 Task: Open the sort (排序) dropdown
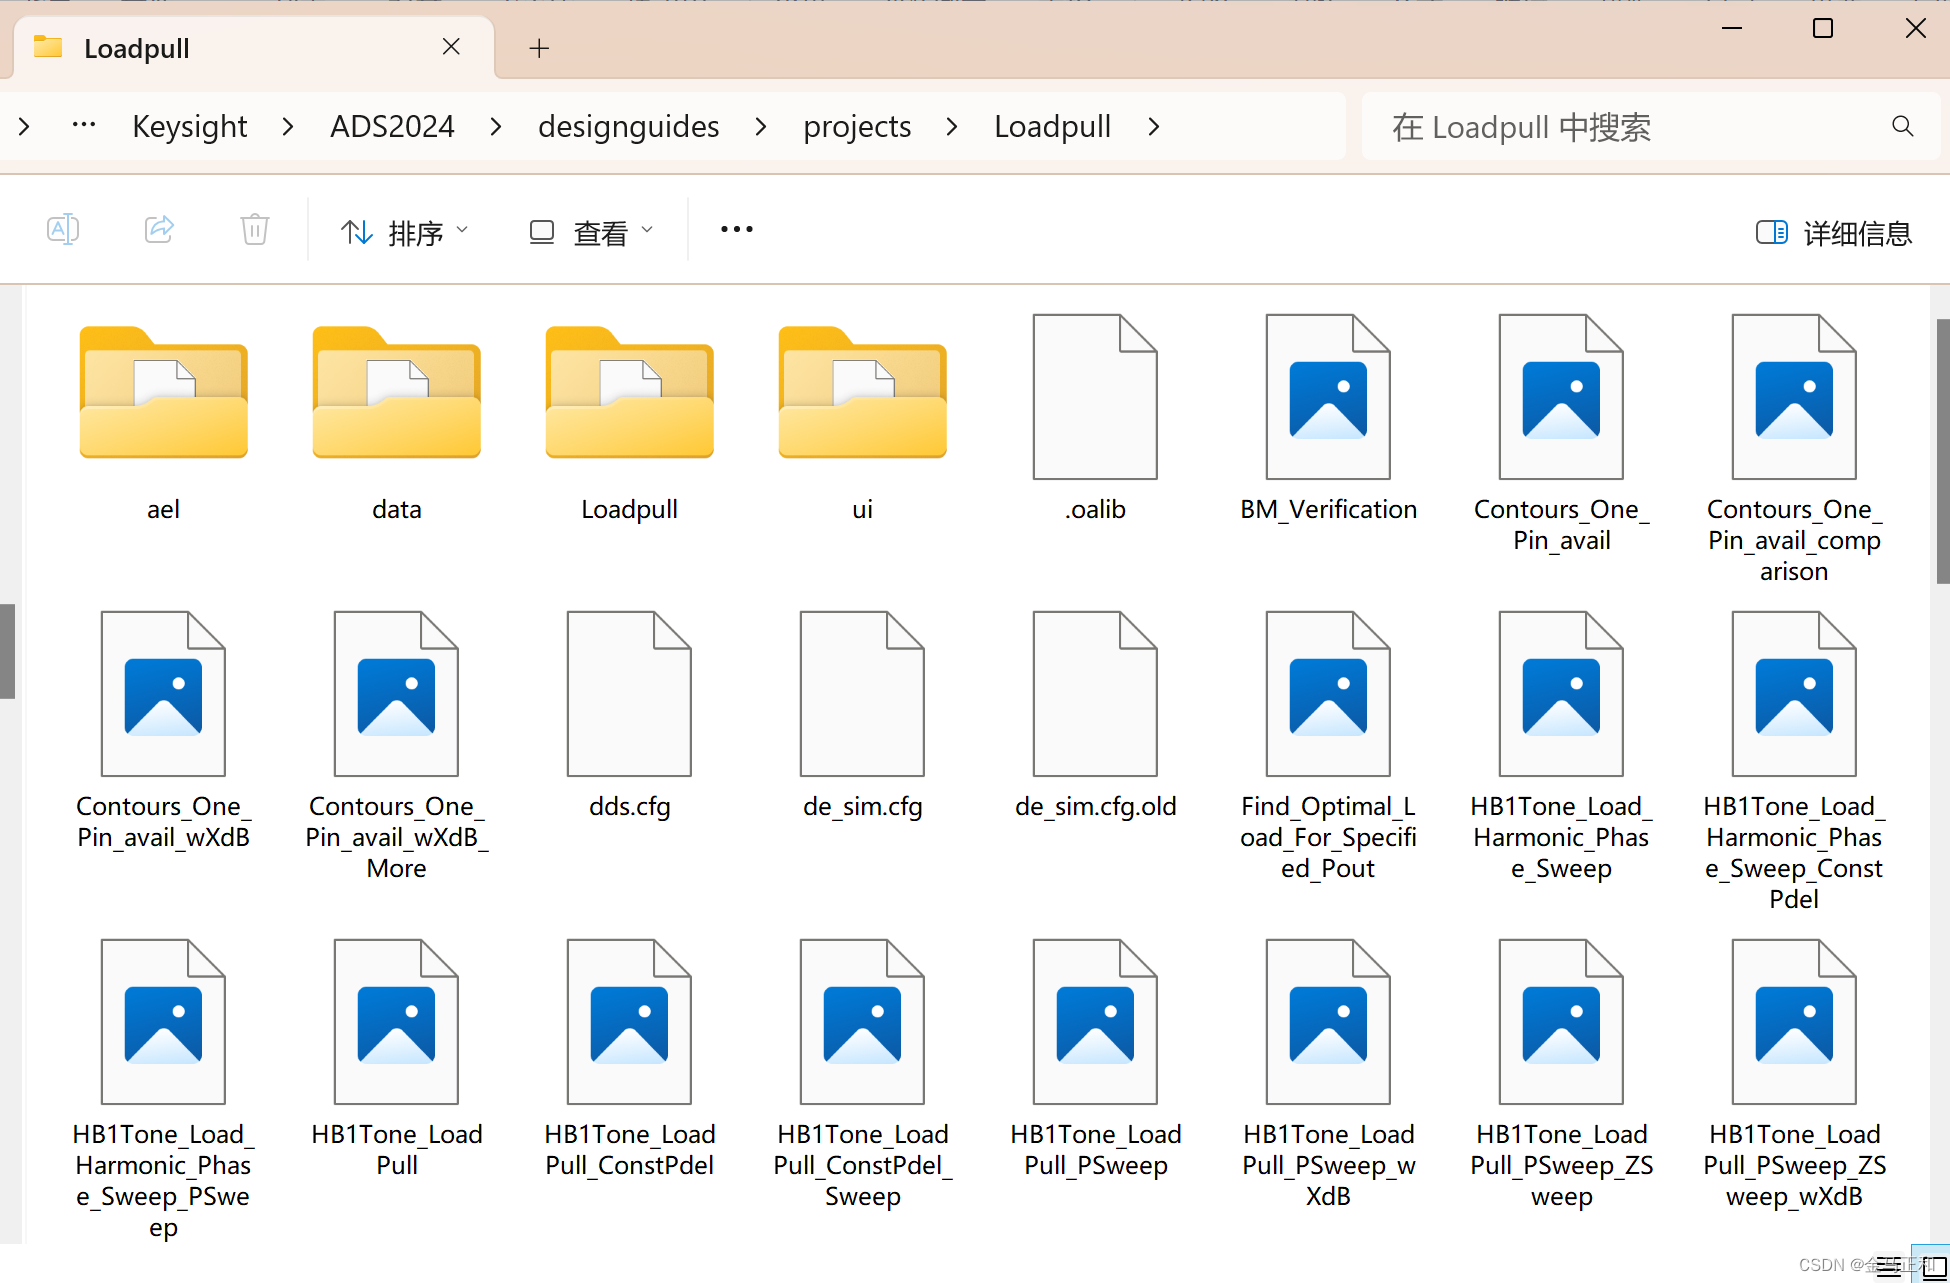(x=404, y=232)
